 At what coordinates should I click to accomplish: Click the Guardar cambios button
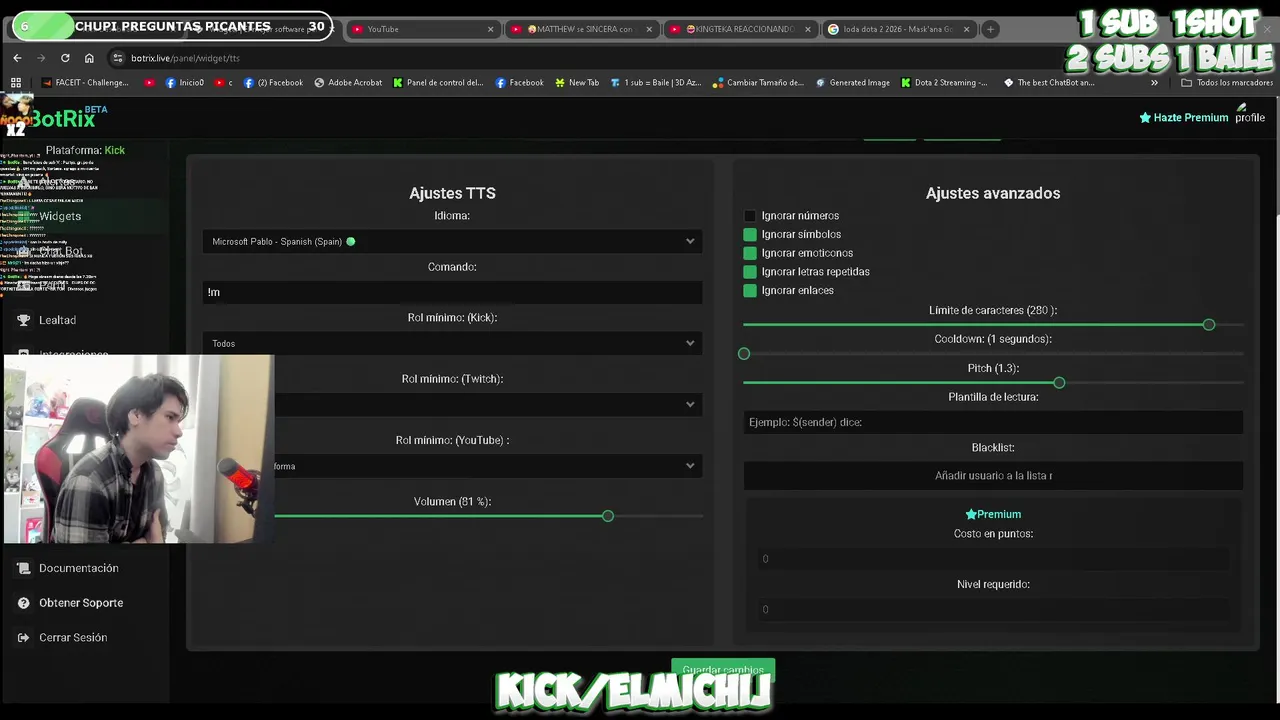click(723, 670)
